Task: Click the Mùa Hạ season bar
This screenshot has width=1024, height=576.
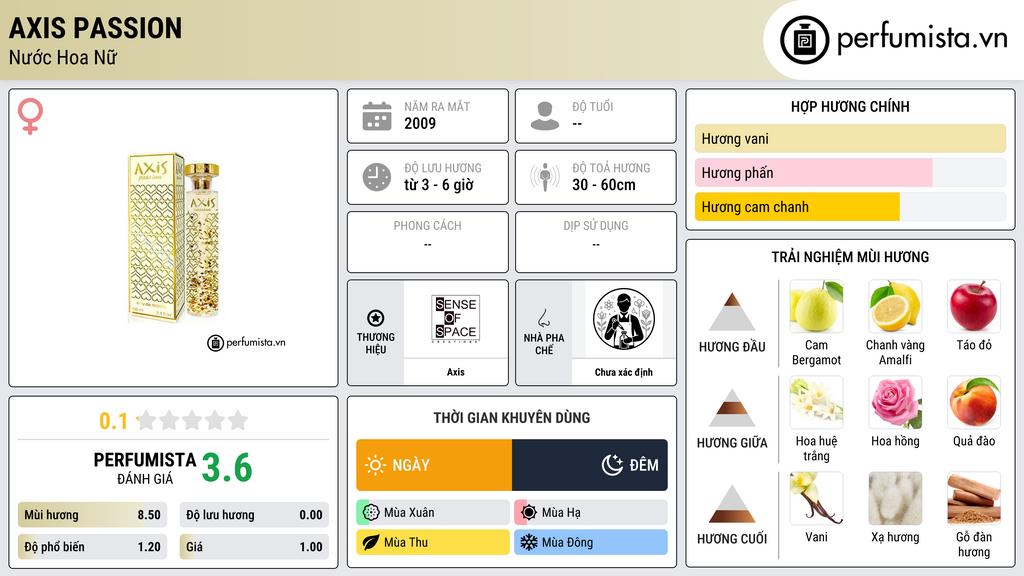Action: tap(591, 513)
